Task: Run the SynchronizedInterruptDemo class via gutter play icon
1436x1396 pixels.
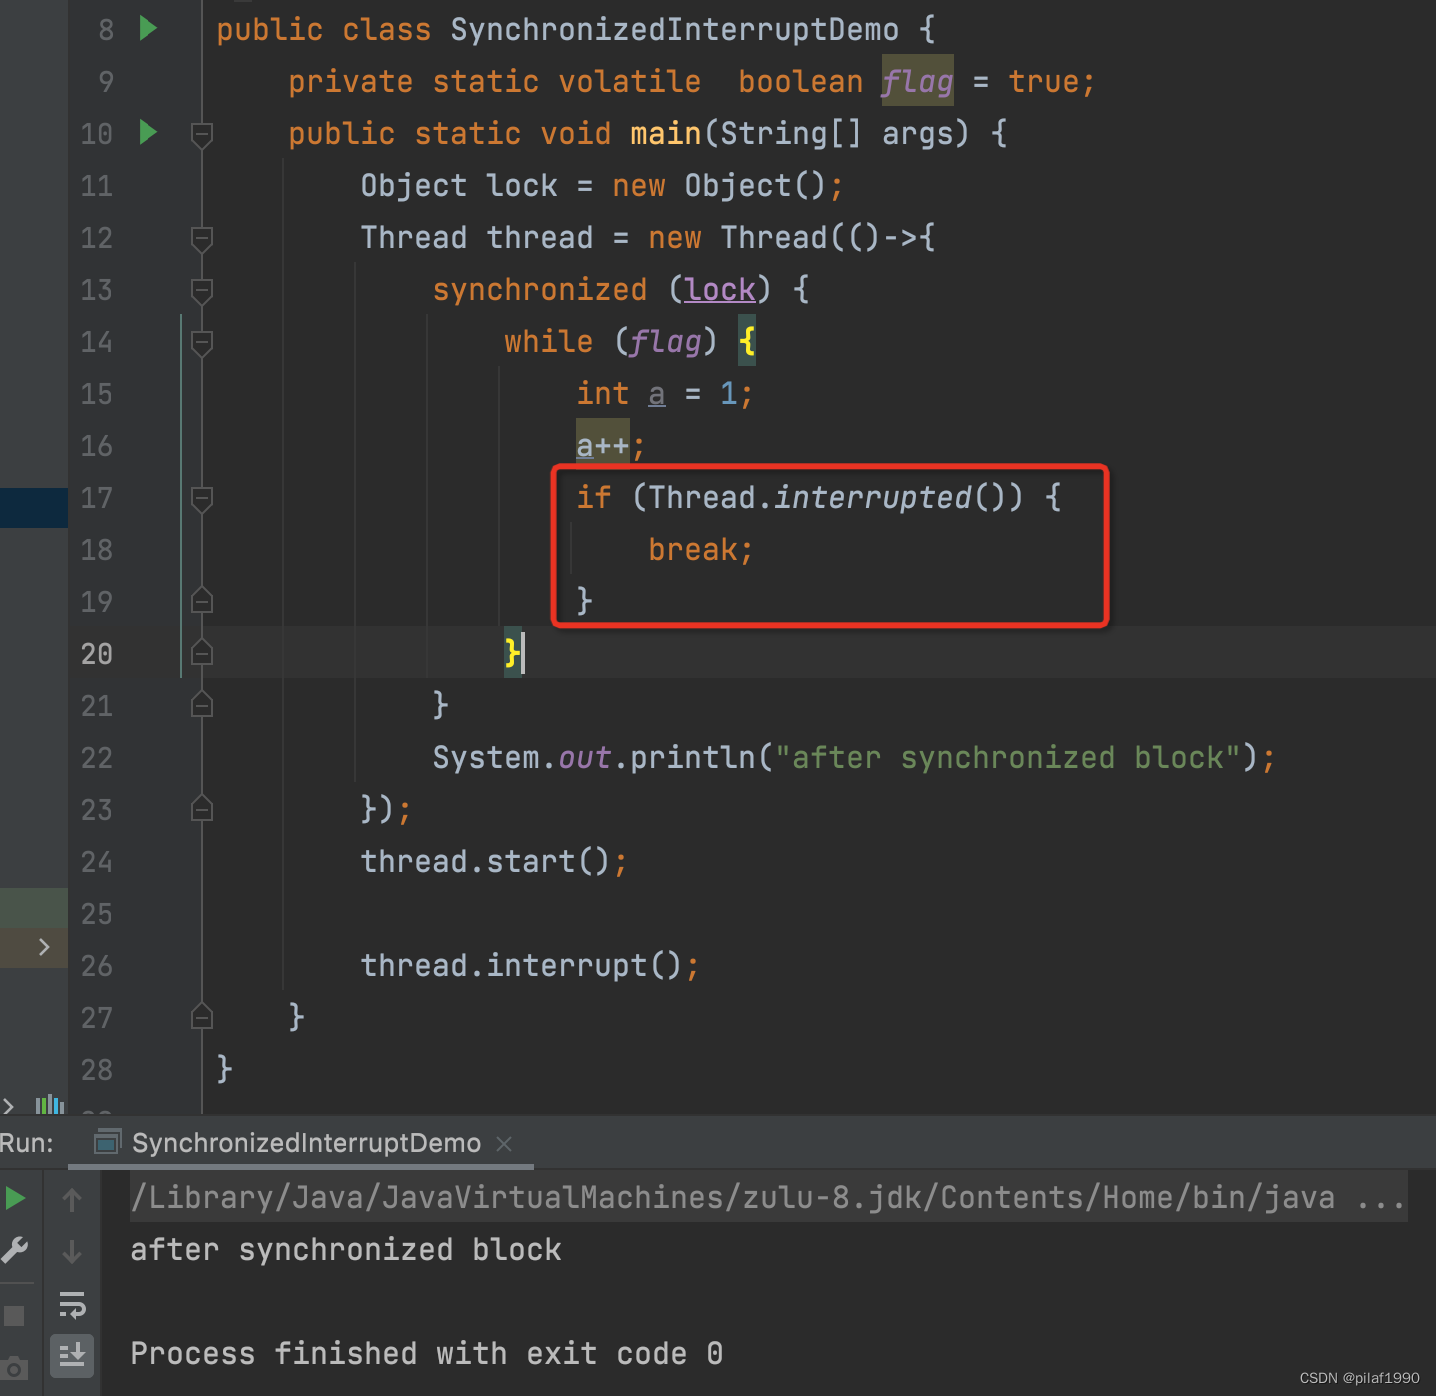Action: click(x=147, y=29)
